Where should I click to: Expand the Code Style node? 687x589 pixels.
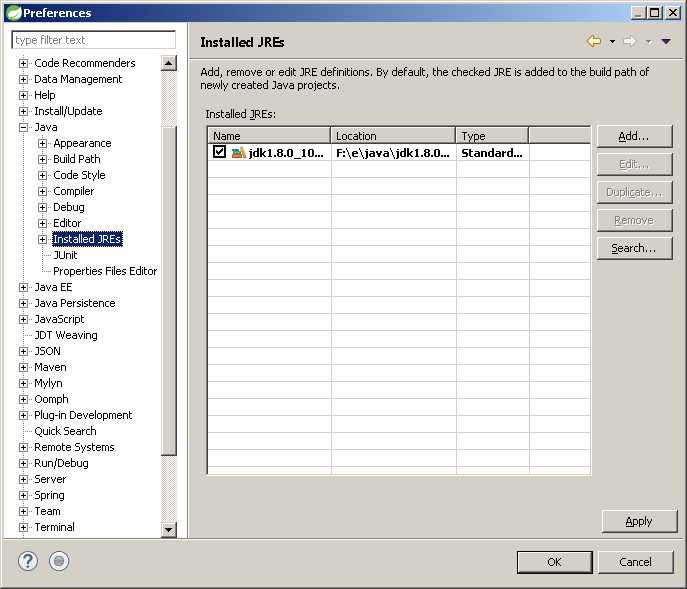[42, 175]
